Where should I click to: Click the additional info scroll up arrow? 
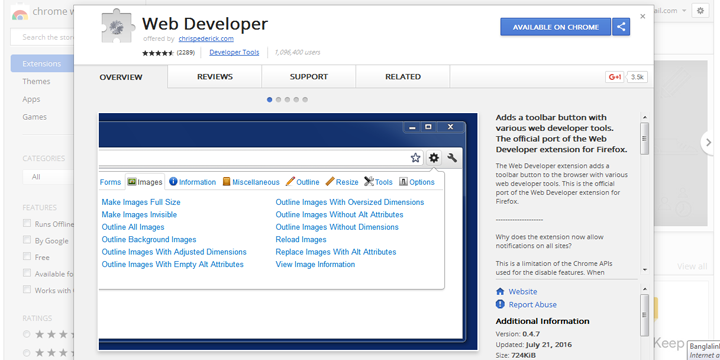tap(645, 288)
